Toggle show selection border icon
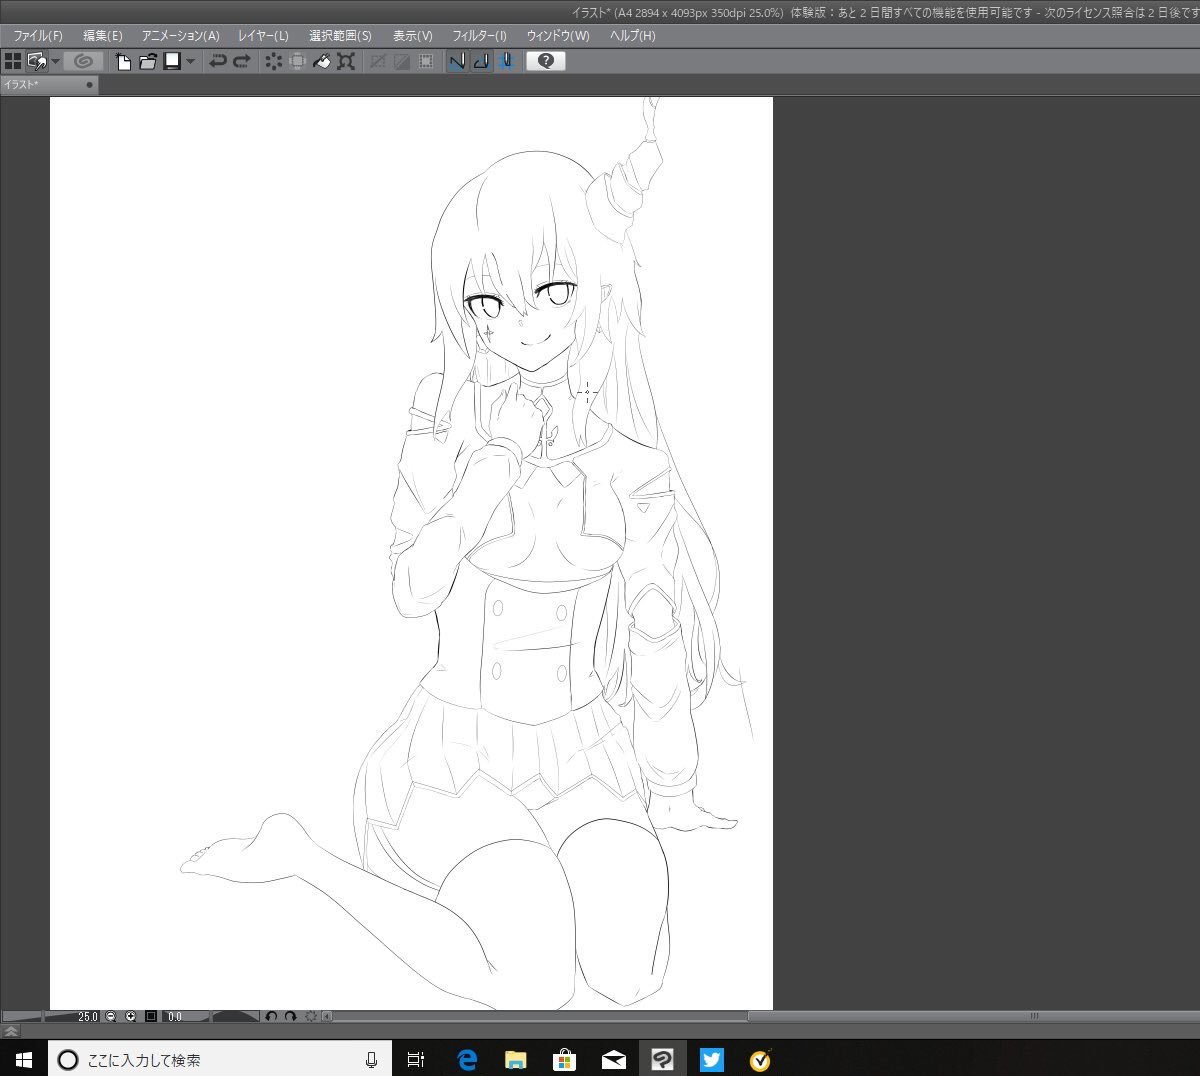 coord(426,61)
